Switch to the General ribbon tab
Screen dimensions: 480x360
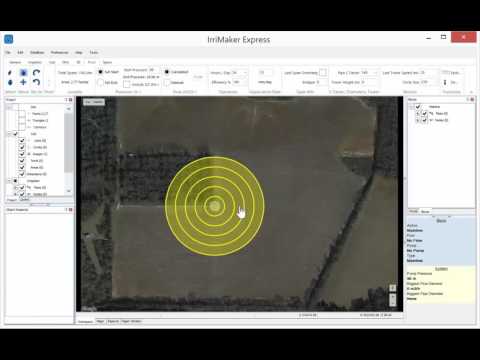pyautogui.click(x=15, y=62)
